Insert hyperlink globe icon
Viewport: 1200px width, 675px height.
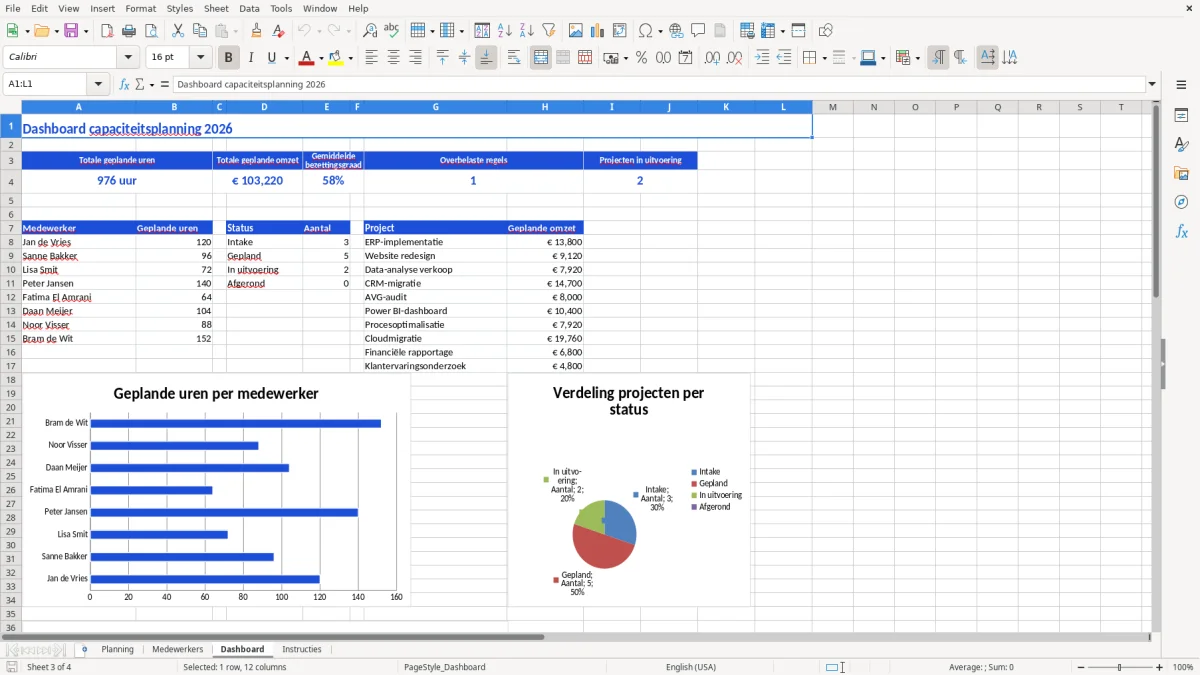tap(676, 31)
